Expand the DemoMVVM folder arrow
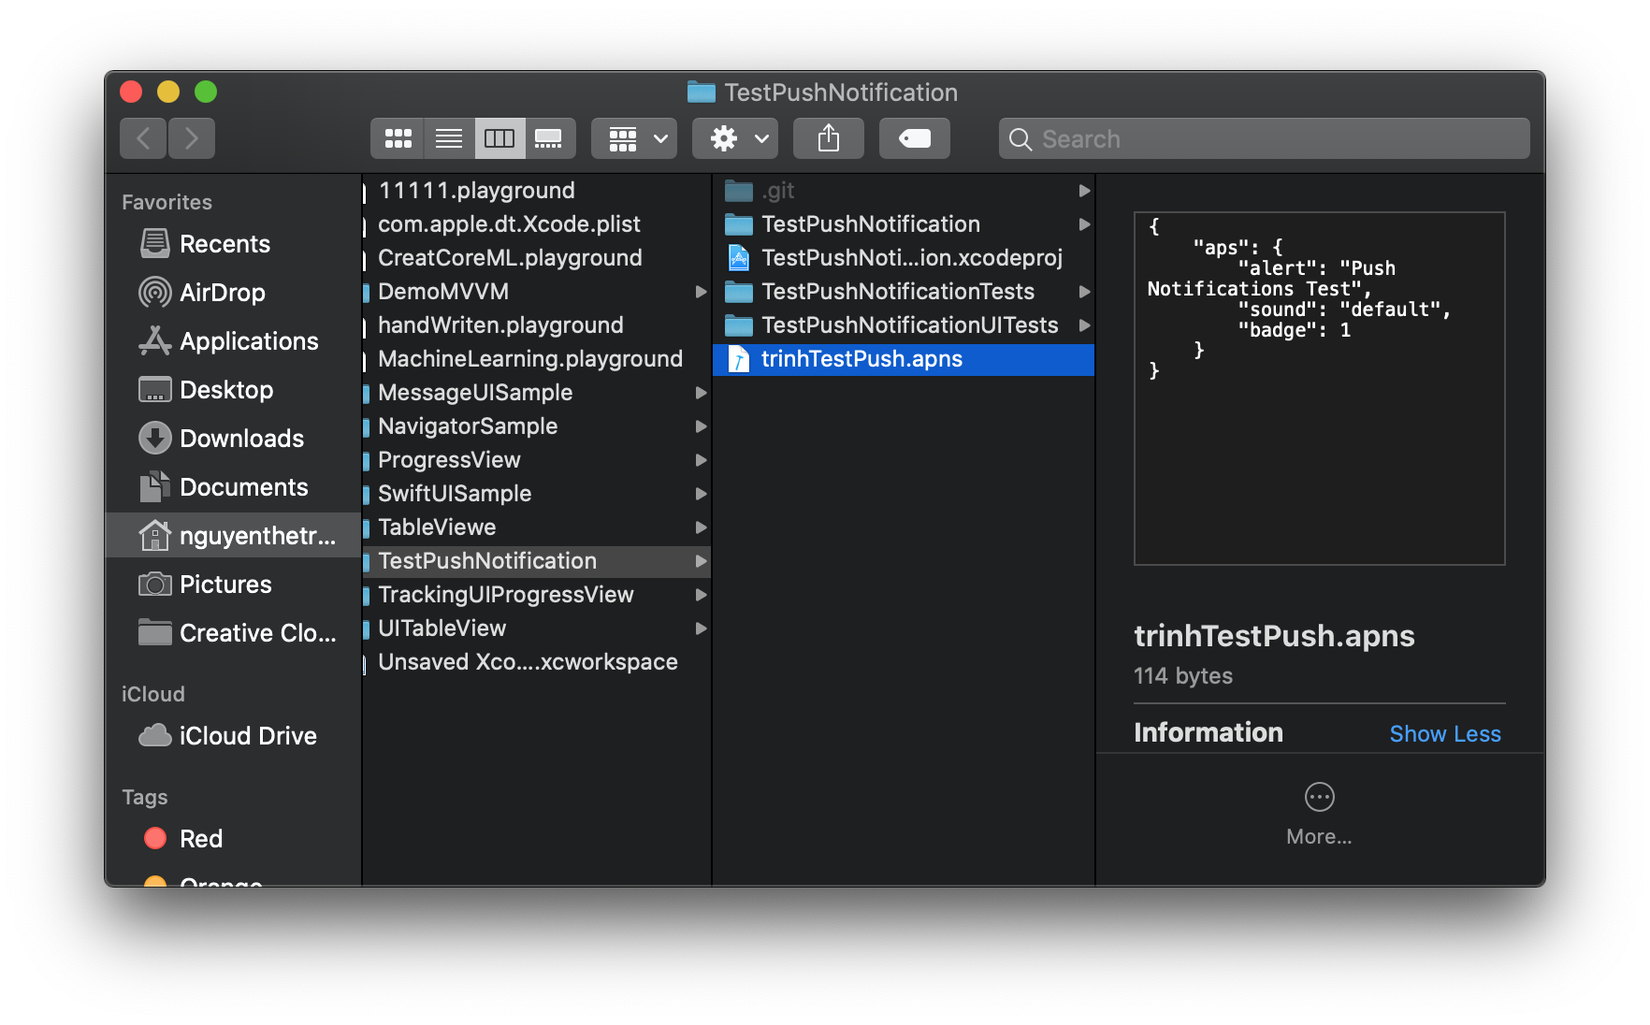The width and height of the screenshot is (1650, 1025). 701,292
